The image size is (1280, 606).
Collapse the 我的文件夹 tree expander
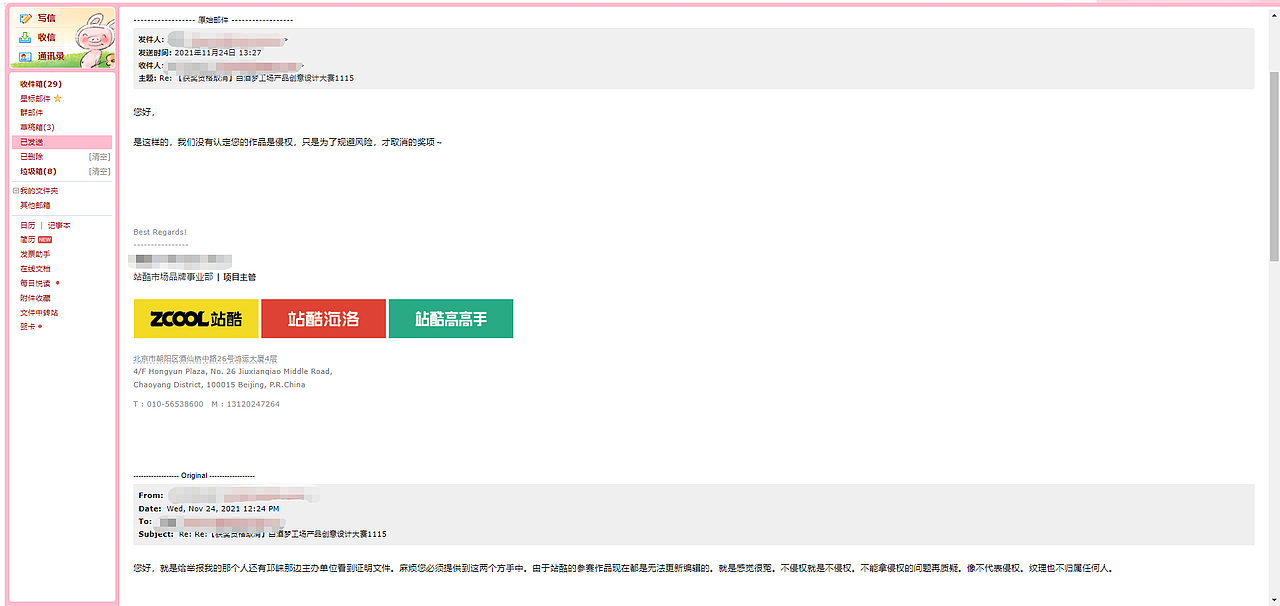(15, 191)
